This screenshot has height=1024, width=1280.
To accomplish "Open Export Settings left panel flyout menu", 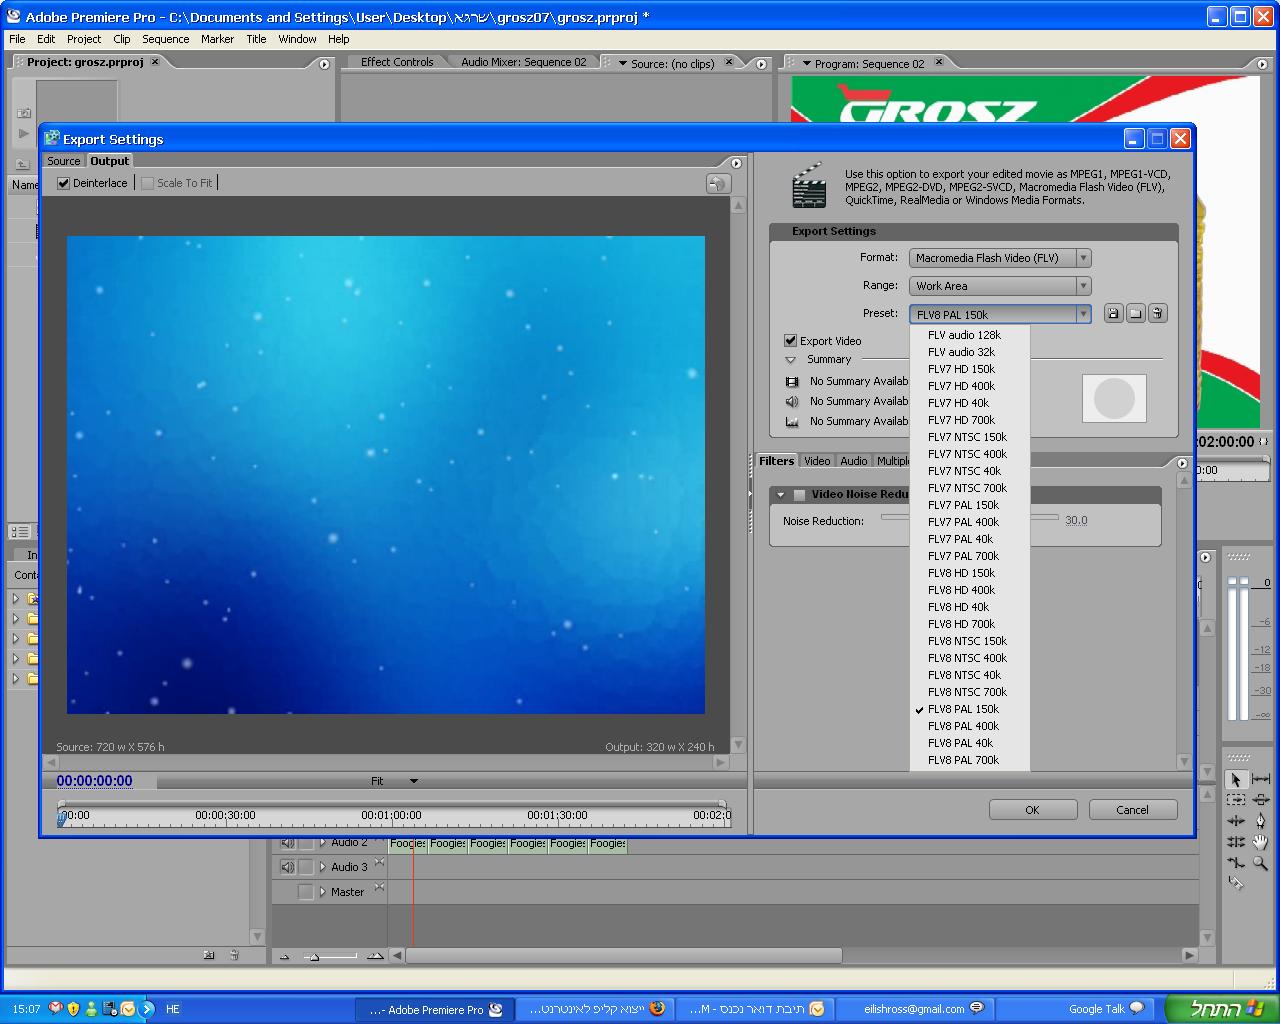I will pyautogui.click(x=737, y=163).
